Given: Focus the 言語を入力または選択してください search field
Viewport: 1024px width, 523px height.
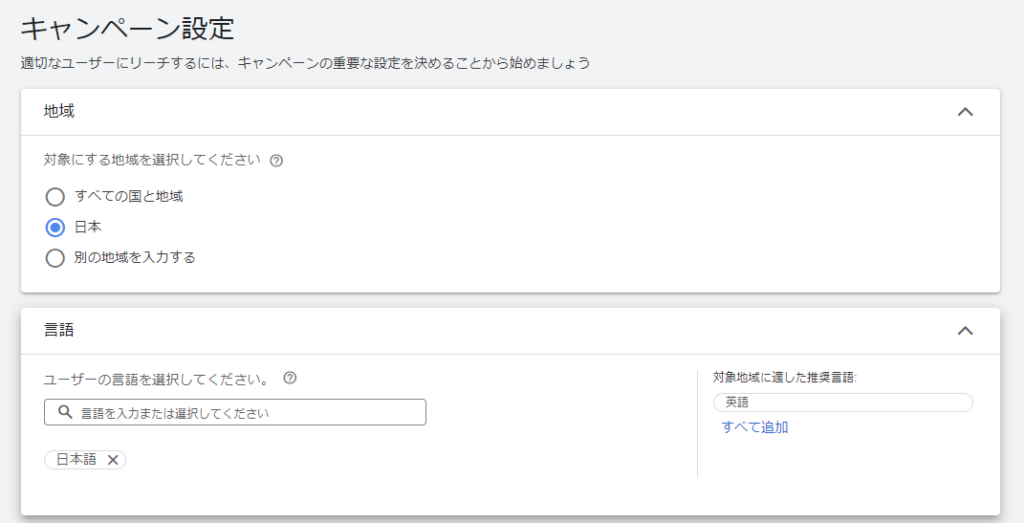Looking at the screenshot, I should 235,413.
